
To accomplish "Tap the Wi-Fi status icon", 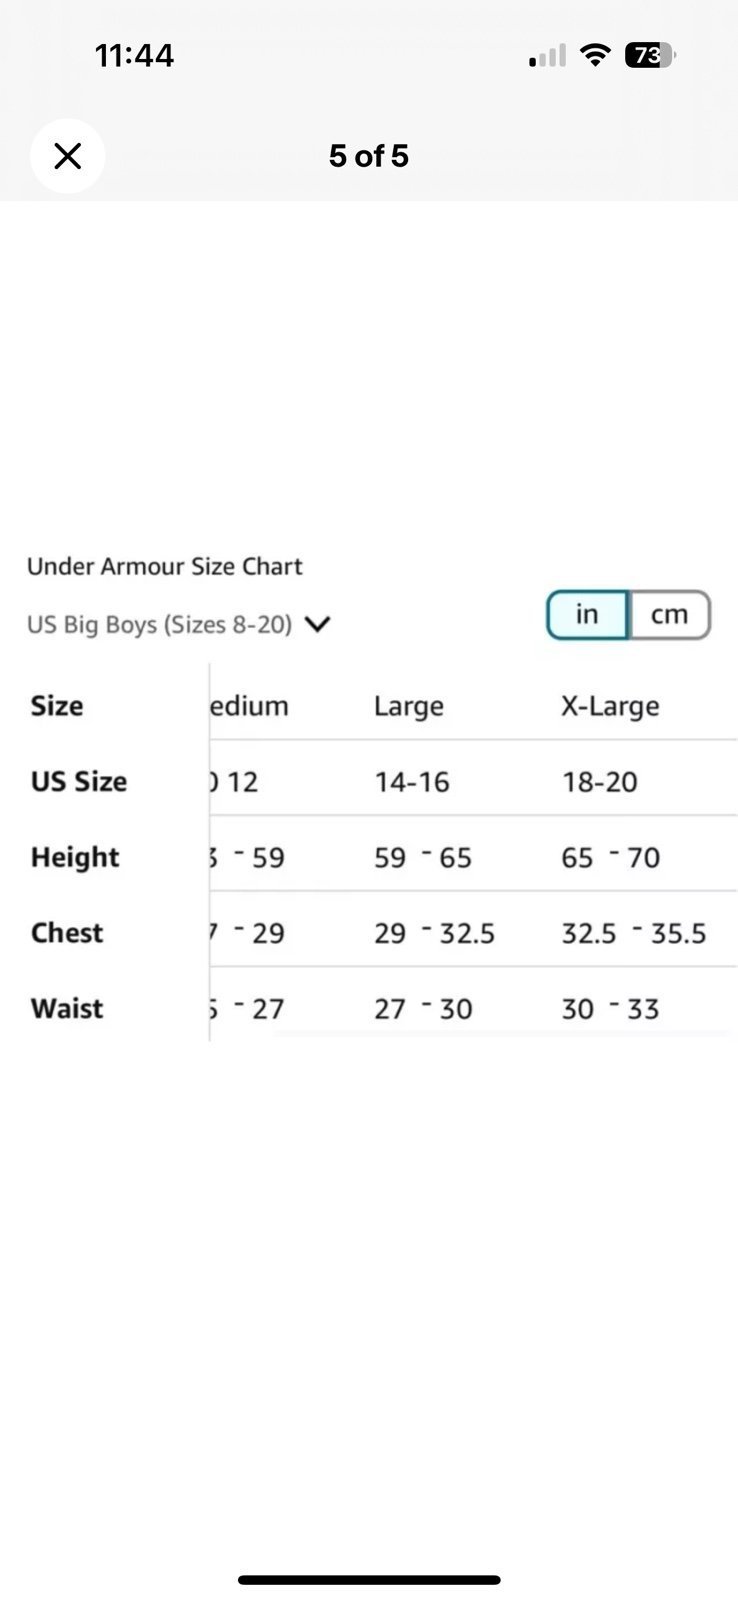I will pos(595,55).
